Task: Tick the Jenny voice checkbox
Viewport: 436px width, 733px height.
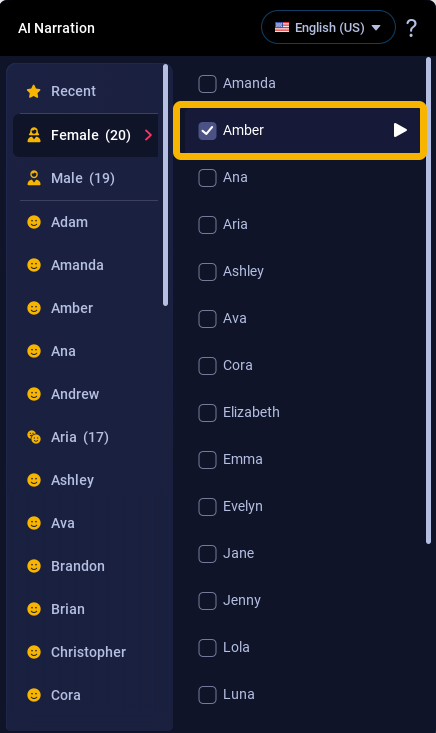Action: [x=207, y=601]
